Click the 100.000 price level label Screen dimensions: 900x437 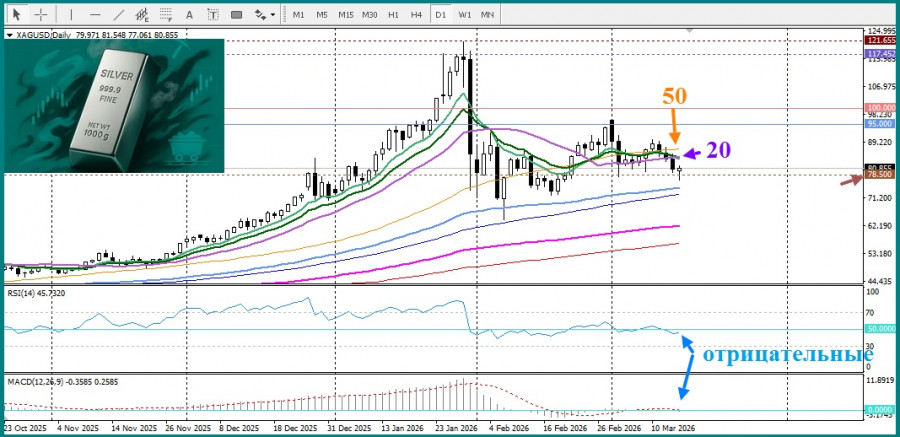(x=880, y=108)
